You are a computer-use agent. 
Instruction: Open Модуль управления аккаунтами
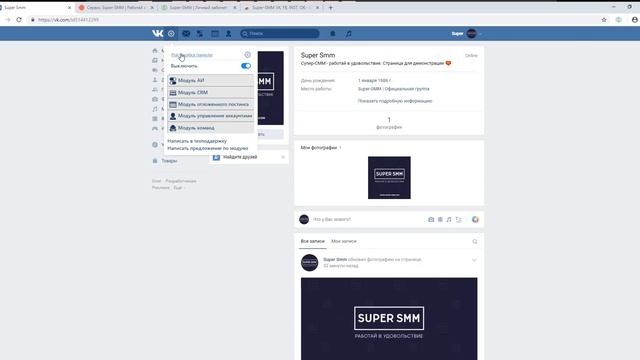pyautogui.click(x=211, y=116)
